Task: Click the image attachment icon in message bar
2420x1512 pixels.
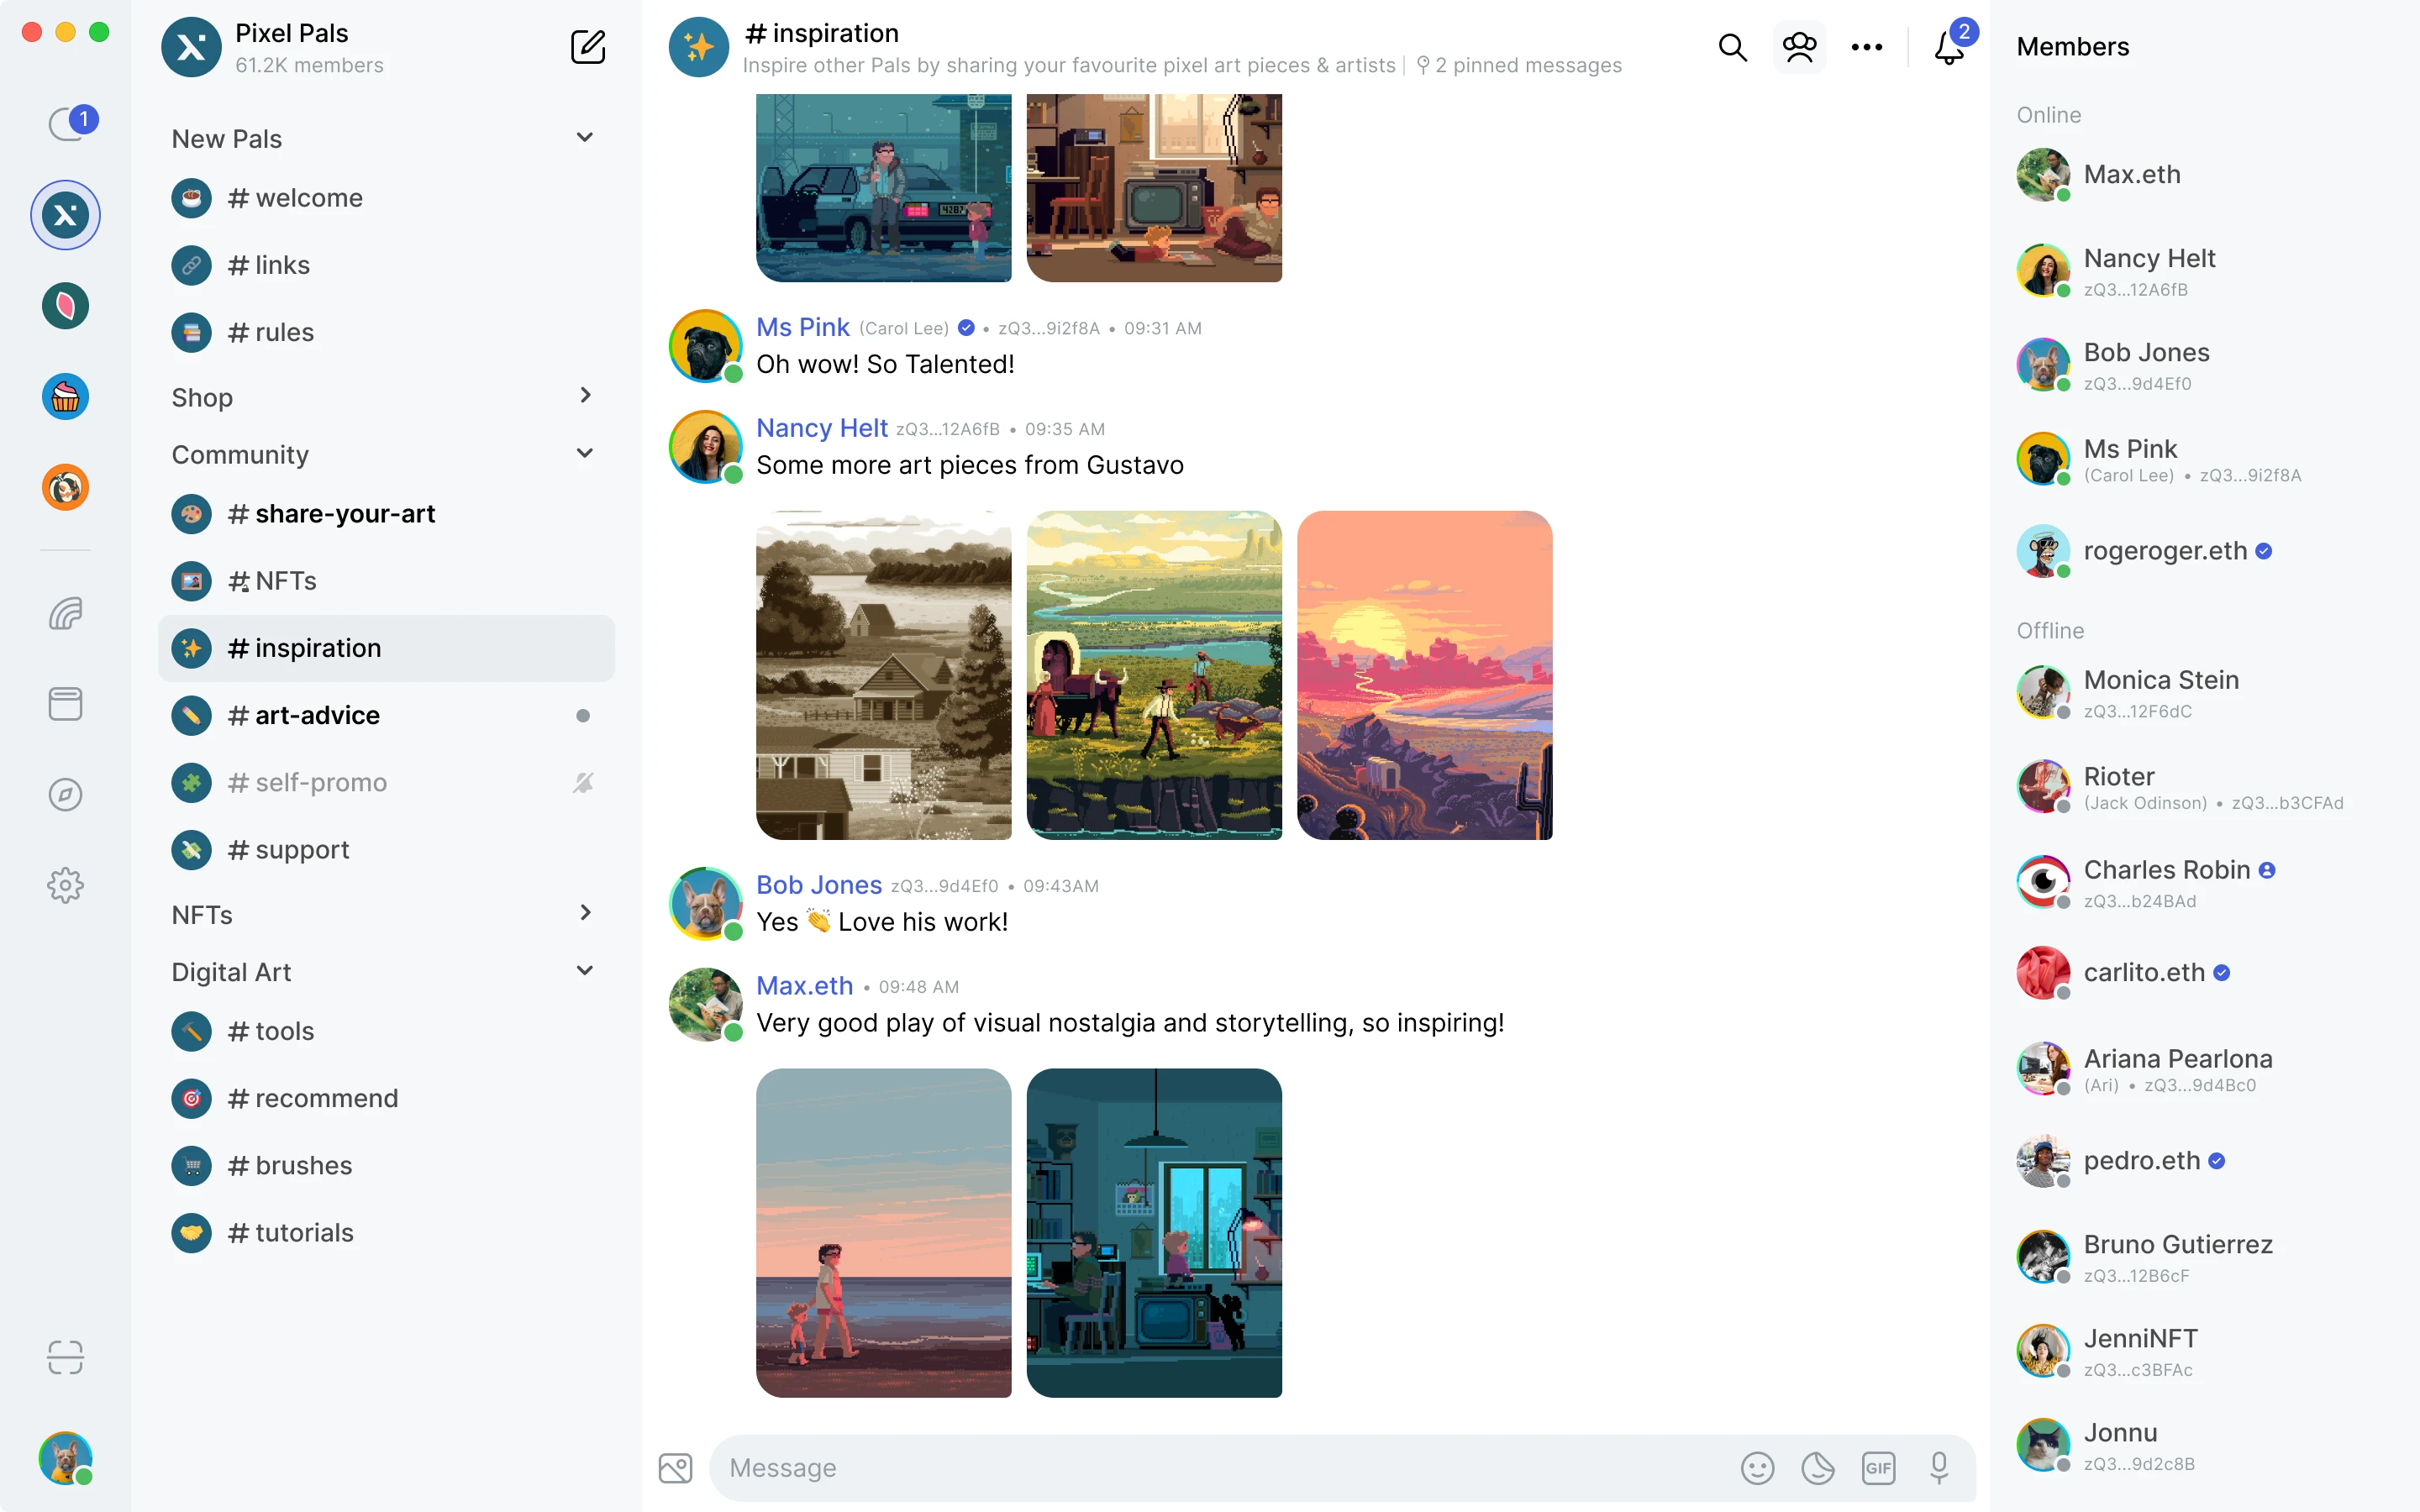Action: 676,1467
